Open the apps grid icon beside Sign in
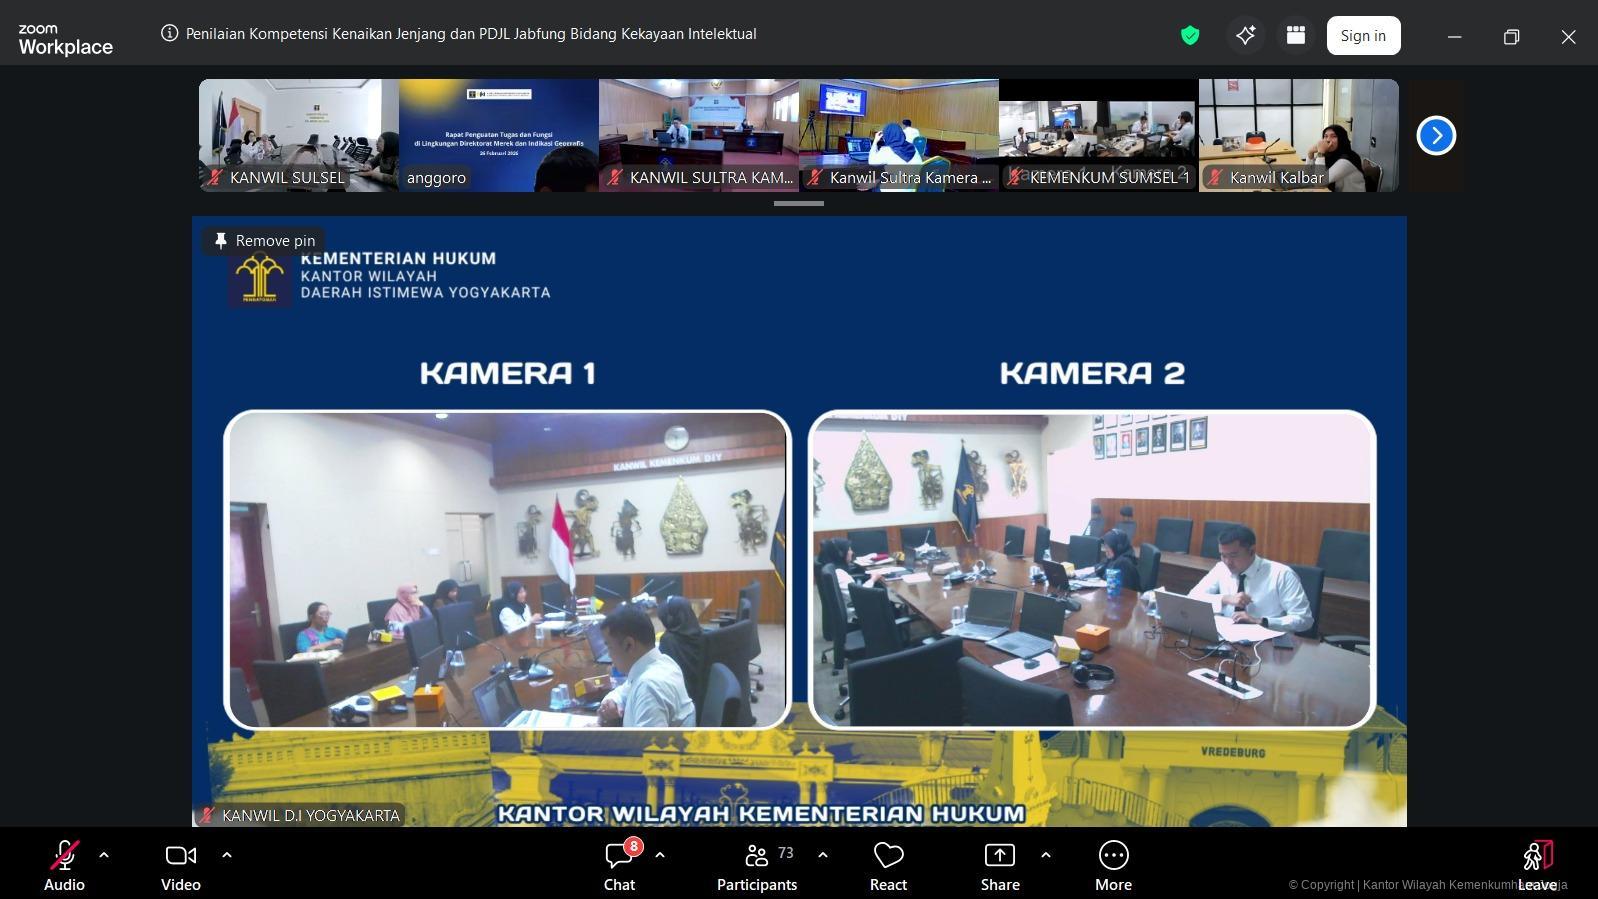The height and width of the screenshot is (899, 1598). (1296, 36)
